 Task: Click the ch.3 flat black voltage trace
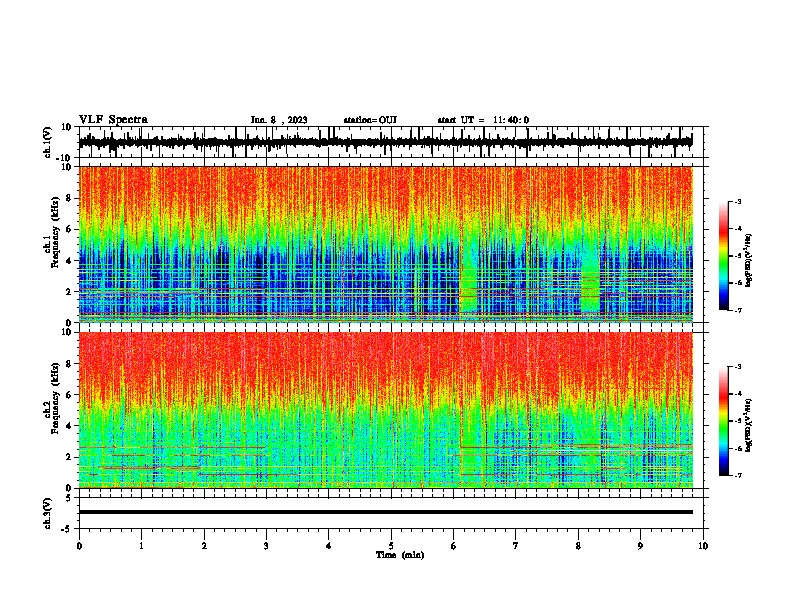click(385, 512)
